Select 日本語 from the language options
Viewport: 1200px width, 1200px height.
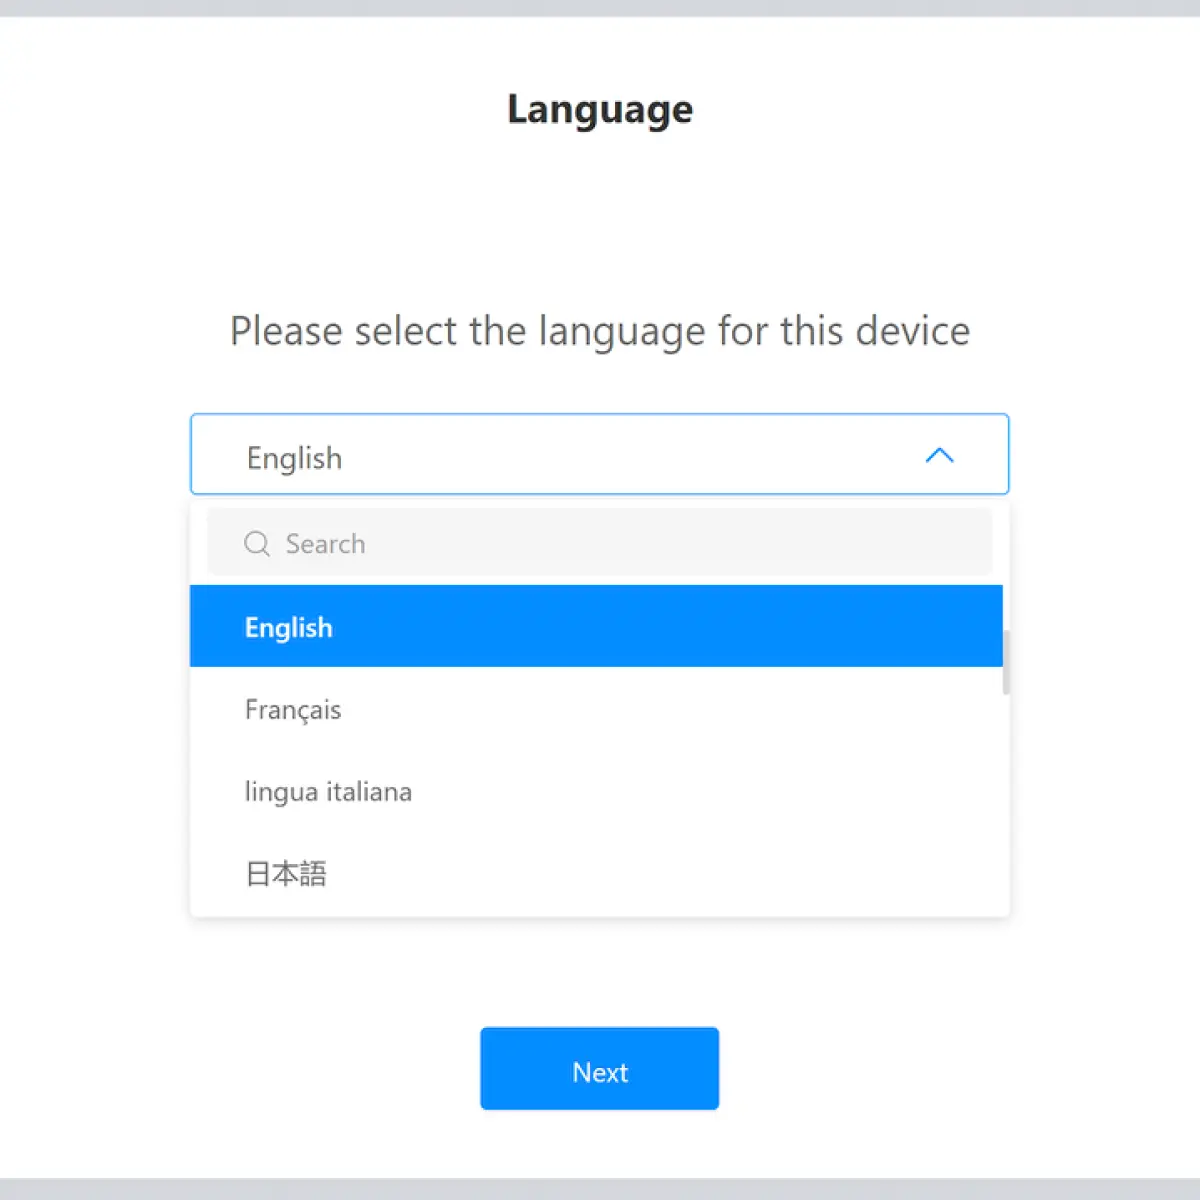point(596,873)
